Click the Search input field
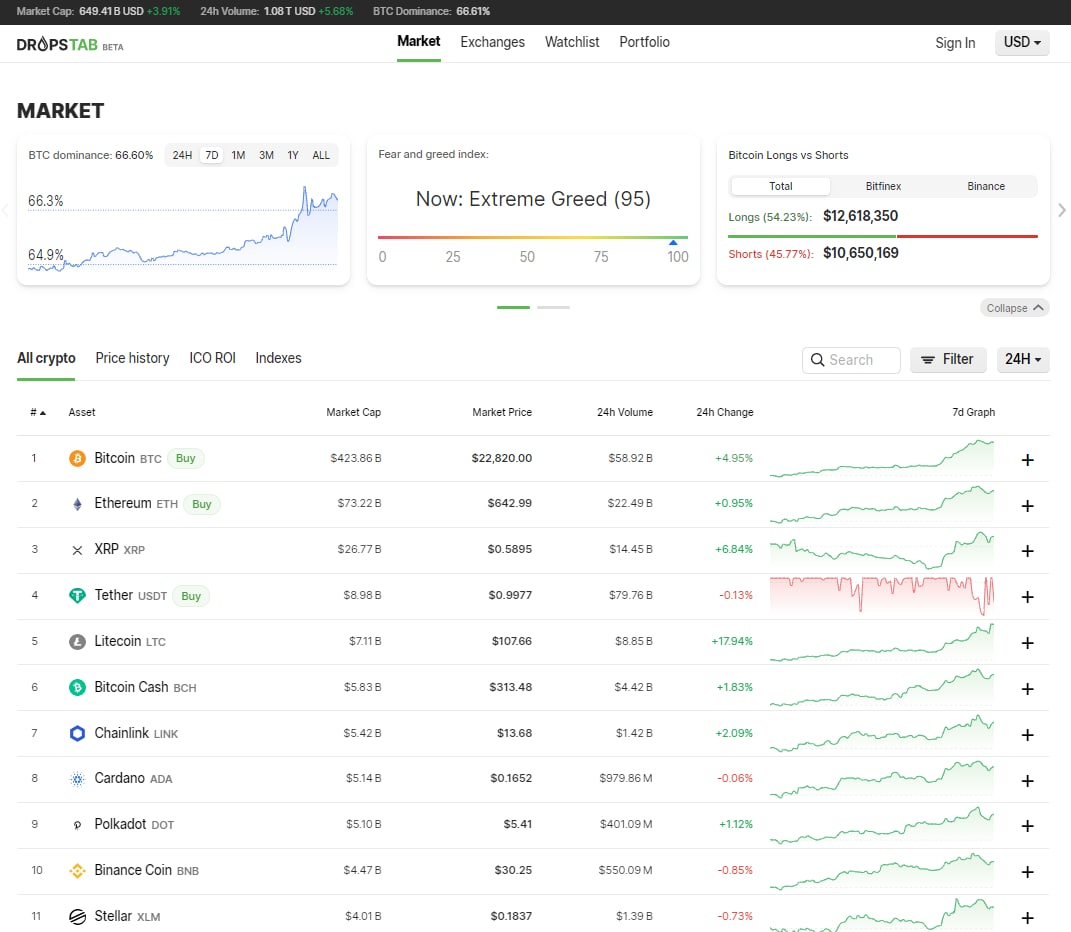This screenshot has width=1071, height=932. [851, 360]
